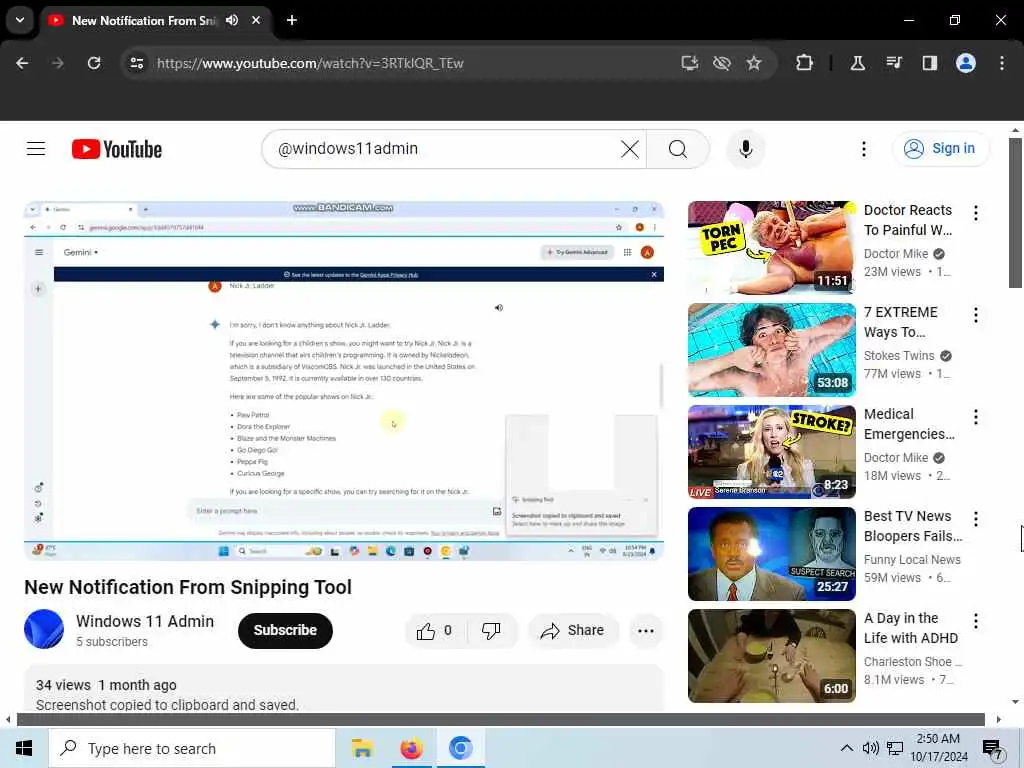View site information icon in address bar

point(136,63)
